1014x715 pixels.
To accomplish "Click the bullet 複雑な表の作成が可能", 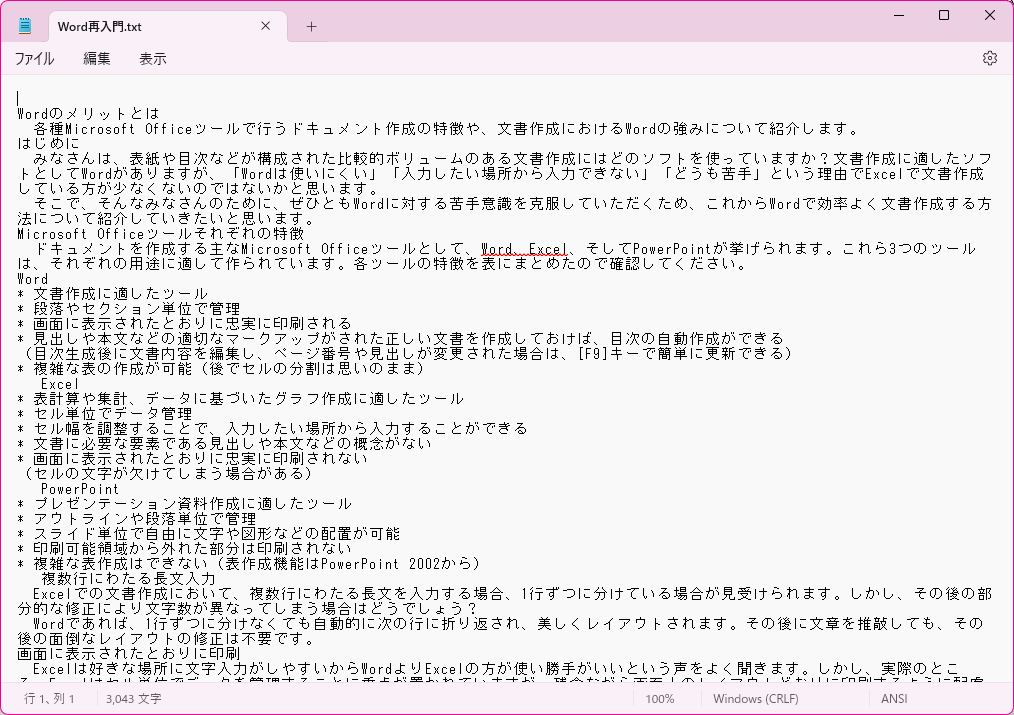I will point(221,368).
